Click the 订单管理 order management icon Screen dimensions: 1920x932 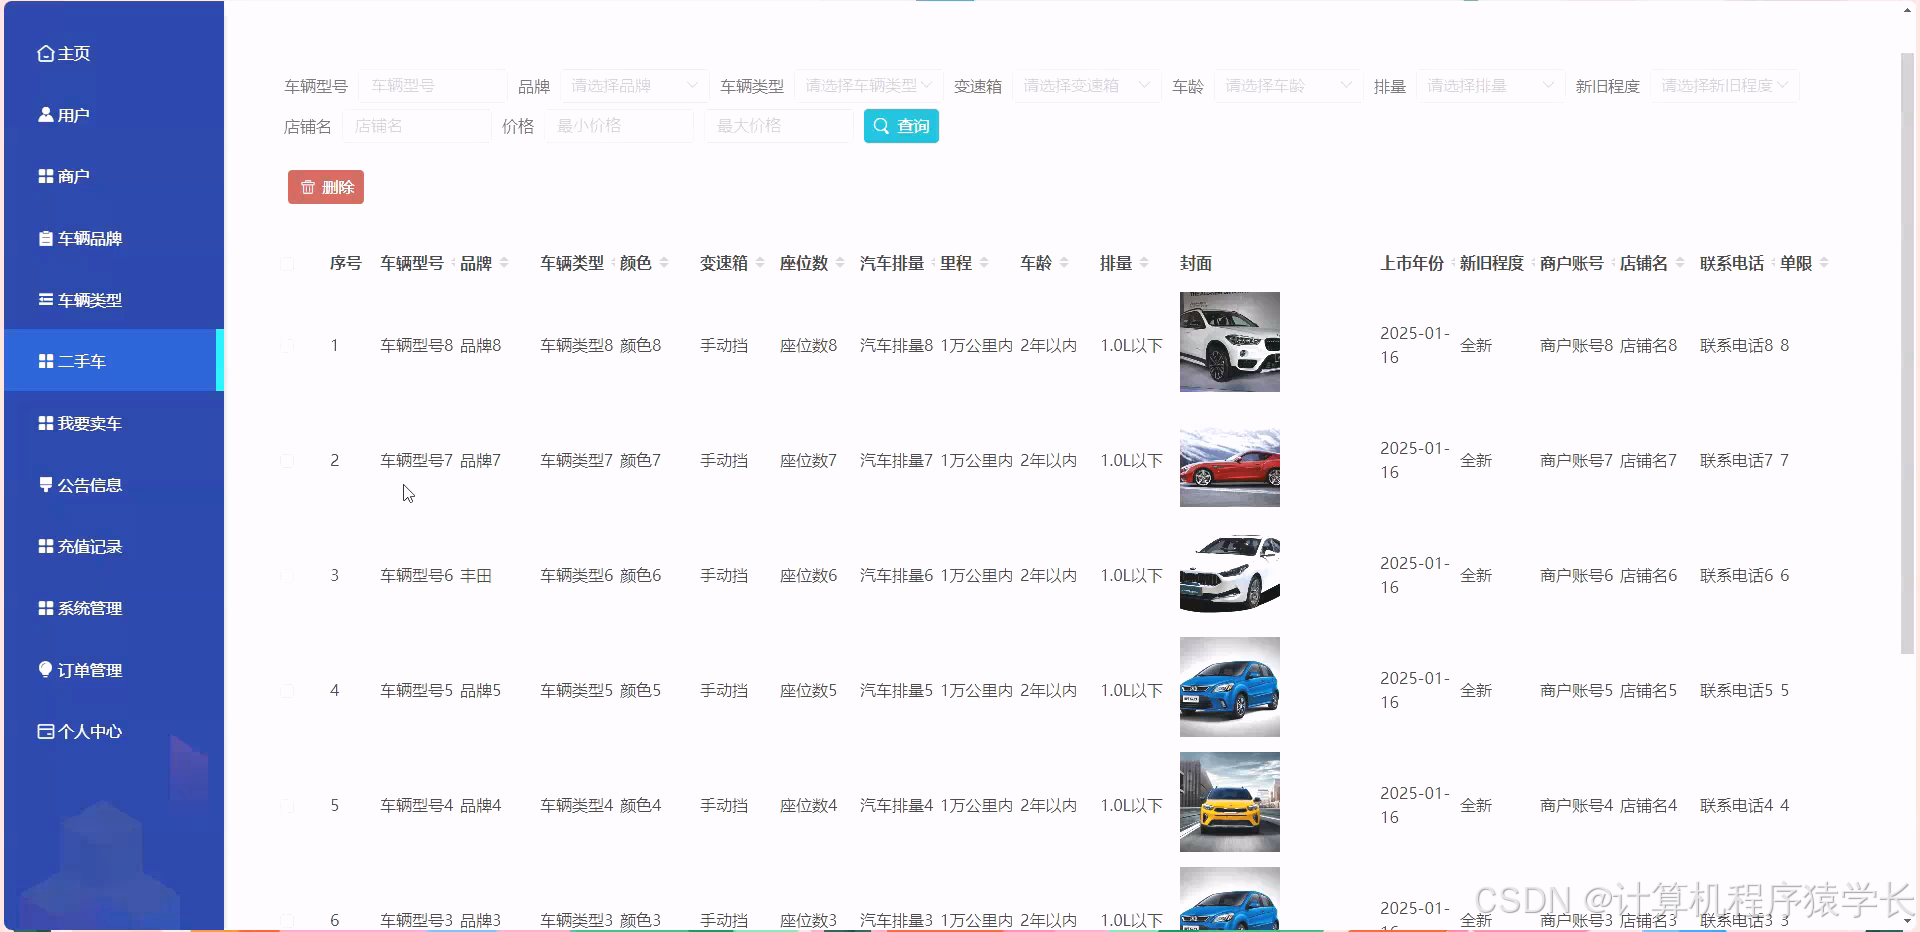(44, 669)
